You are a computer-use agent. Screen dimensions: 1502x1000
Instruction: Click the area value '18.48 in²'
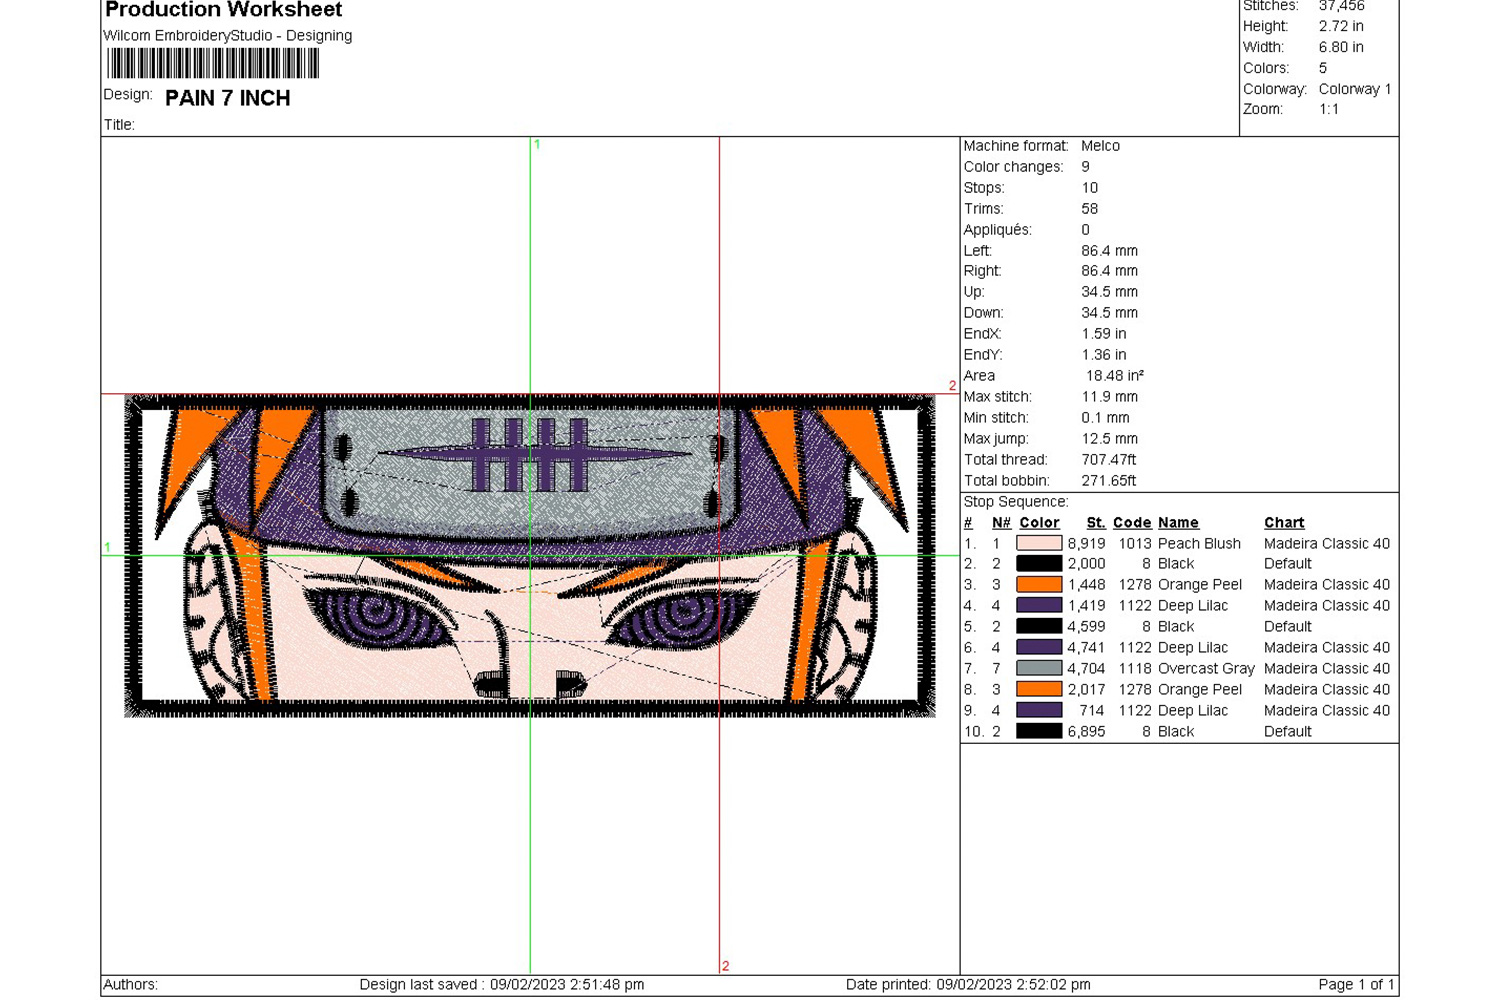click(1115, 376)
